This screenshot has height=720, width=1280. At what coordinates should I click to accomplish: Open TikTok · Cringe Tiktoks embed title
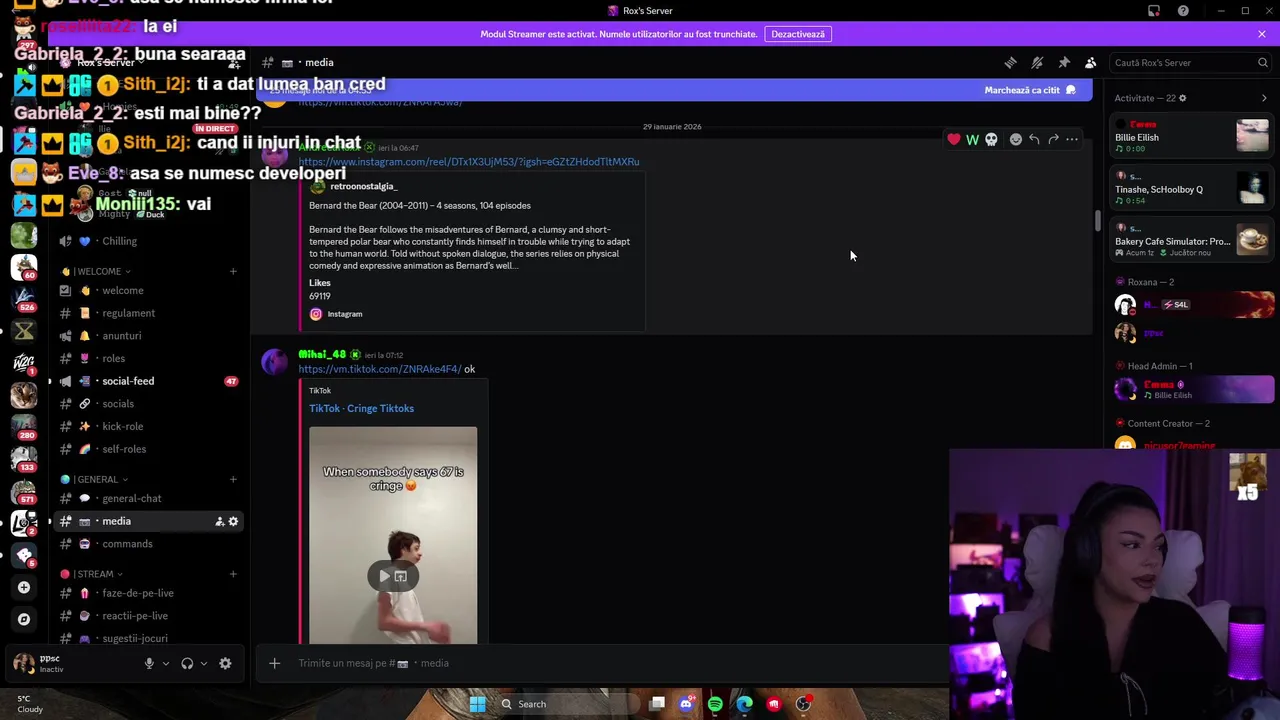pos(361,408)
